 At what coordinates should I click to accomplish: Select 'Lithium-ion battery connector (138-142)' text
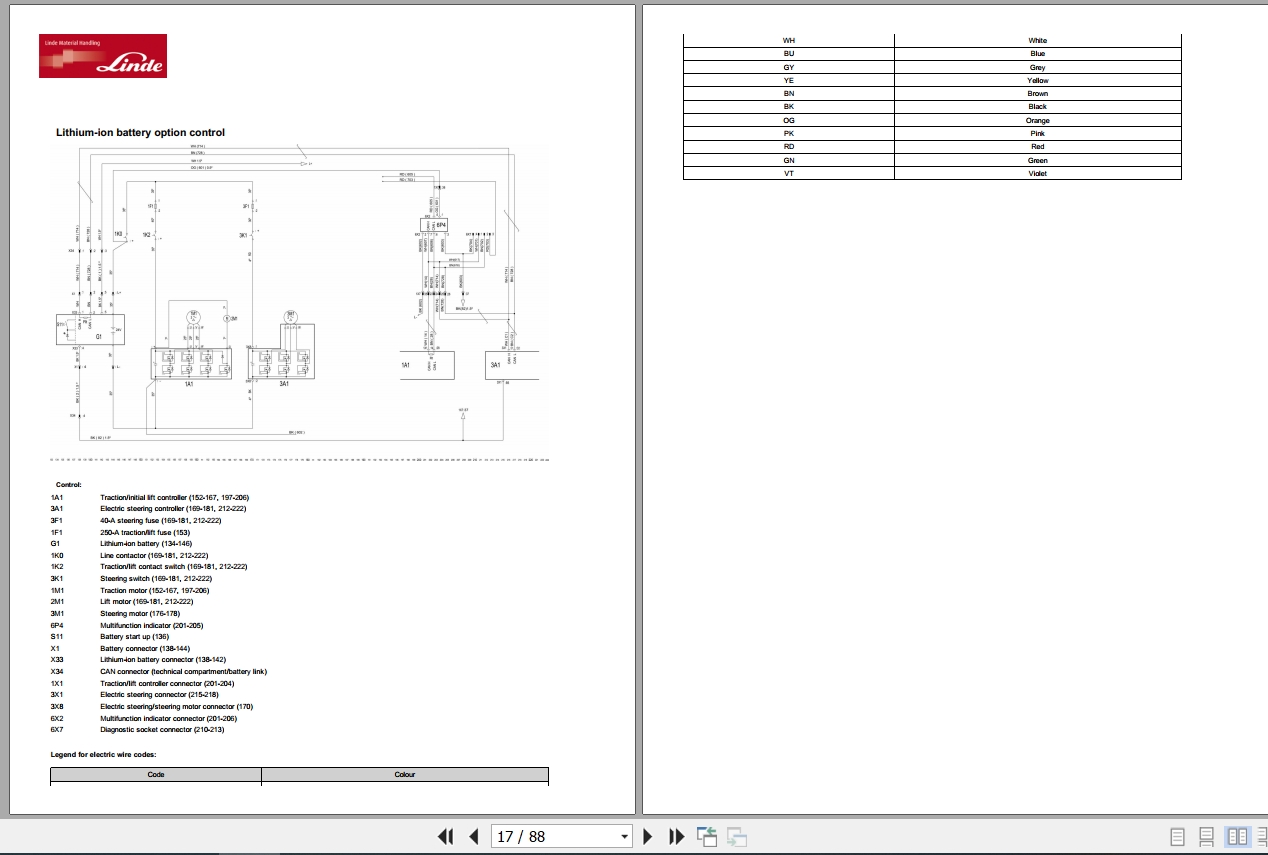click(163, 660)
